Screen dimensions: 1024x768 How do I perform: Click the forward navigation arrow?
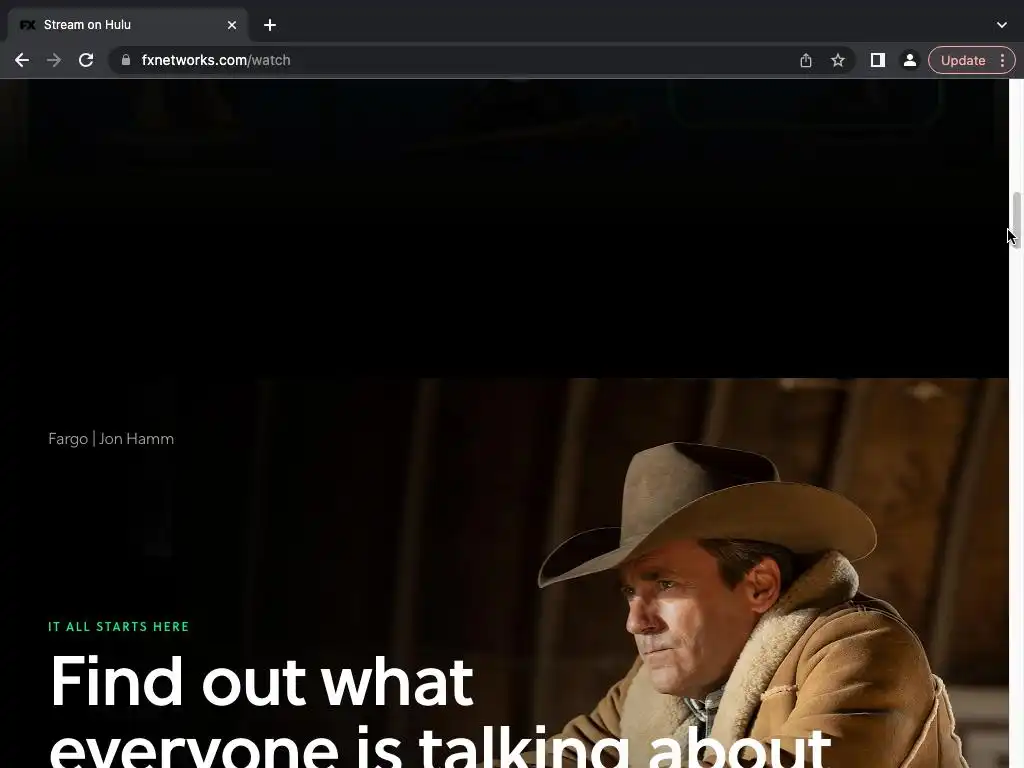54,60
